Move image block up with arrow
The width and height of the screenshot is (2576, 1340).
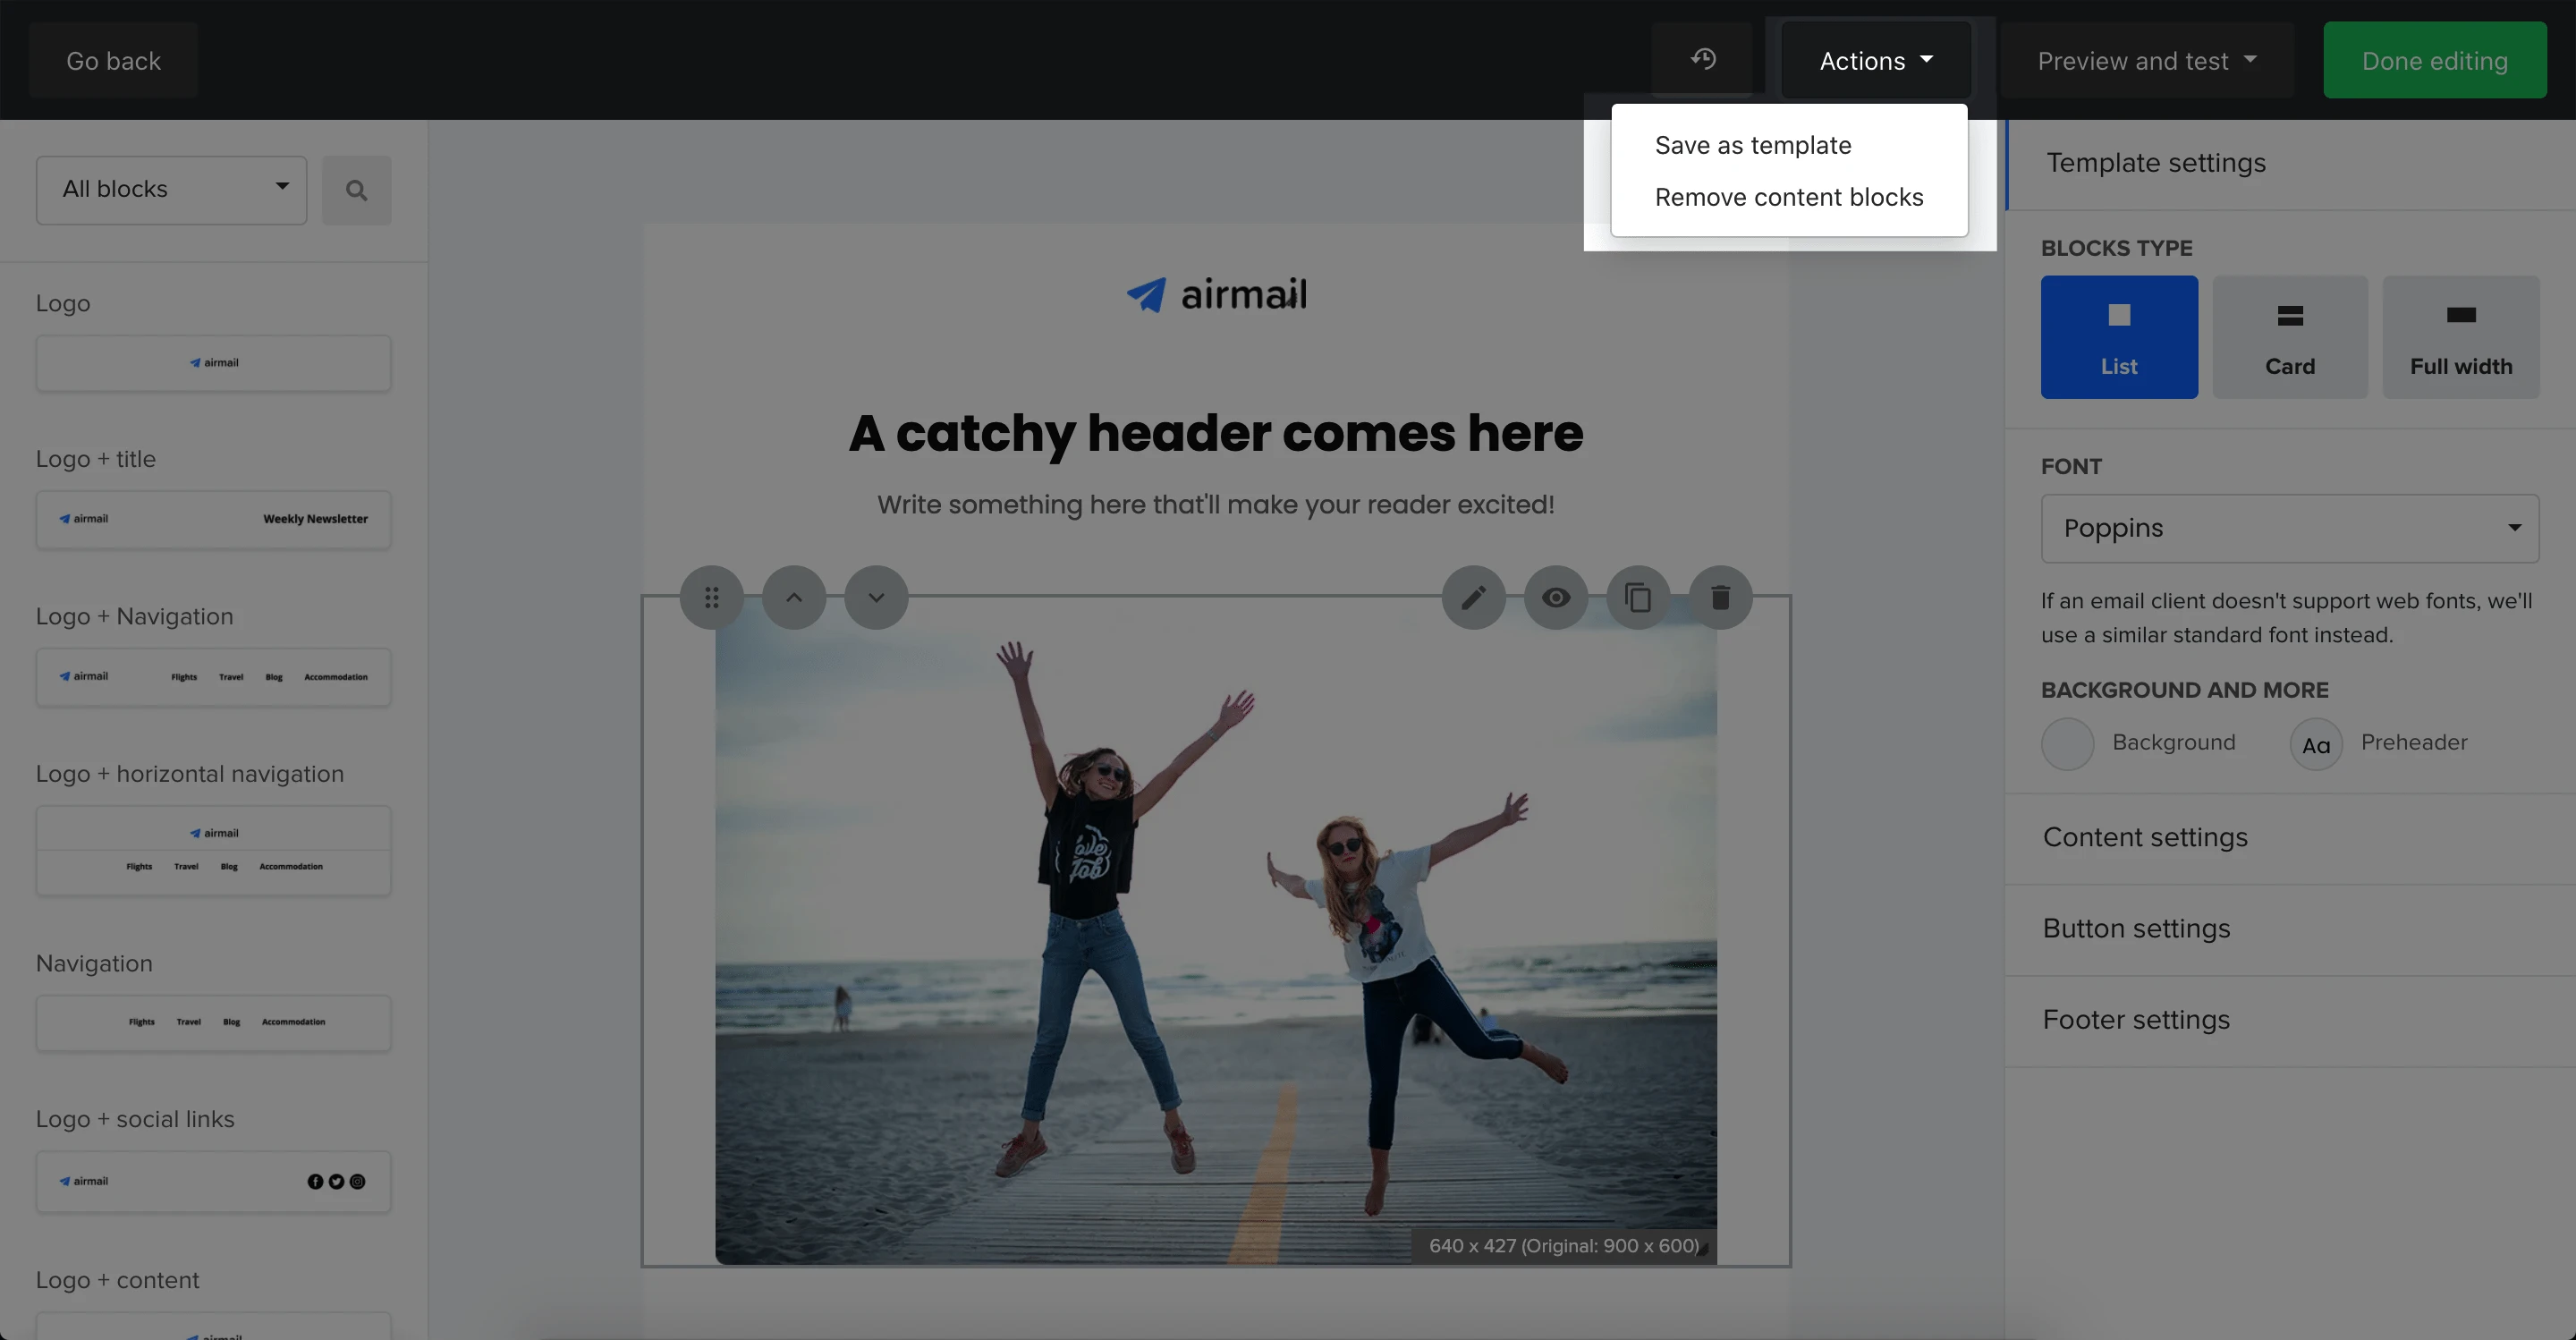(794, 598)
